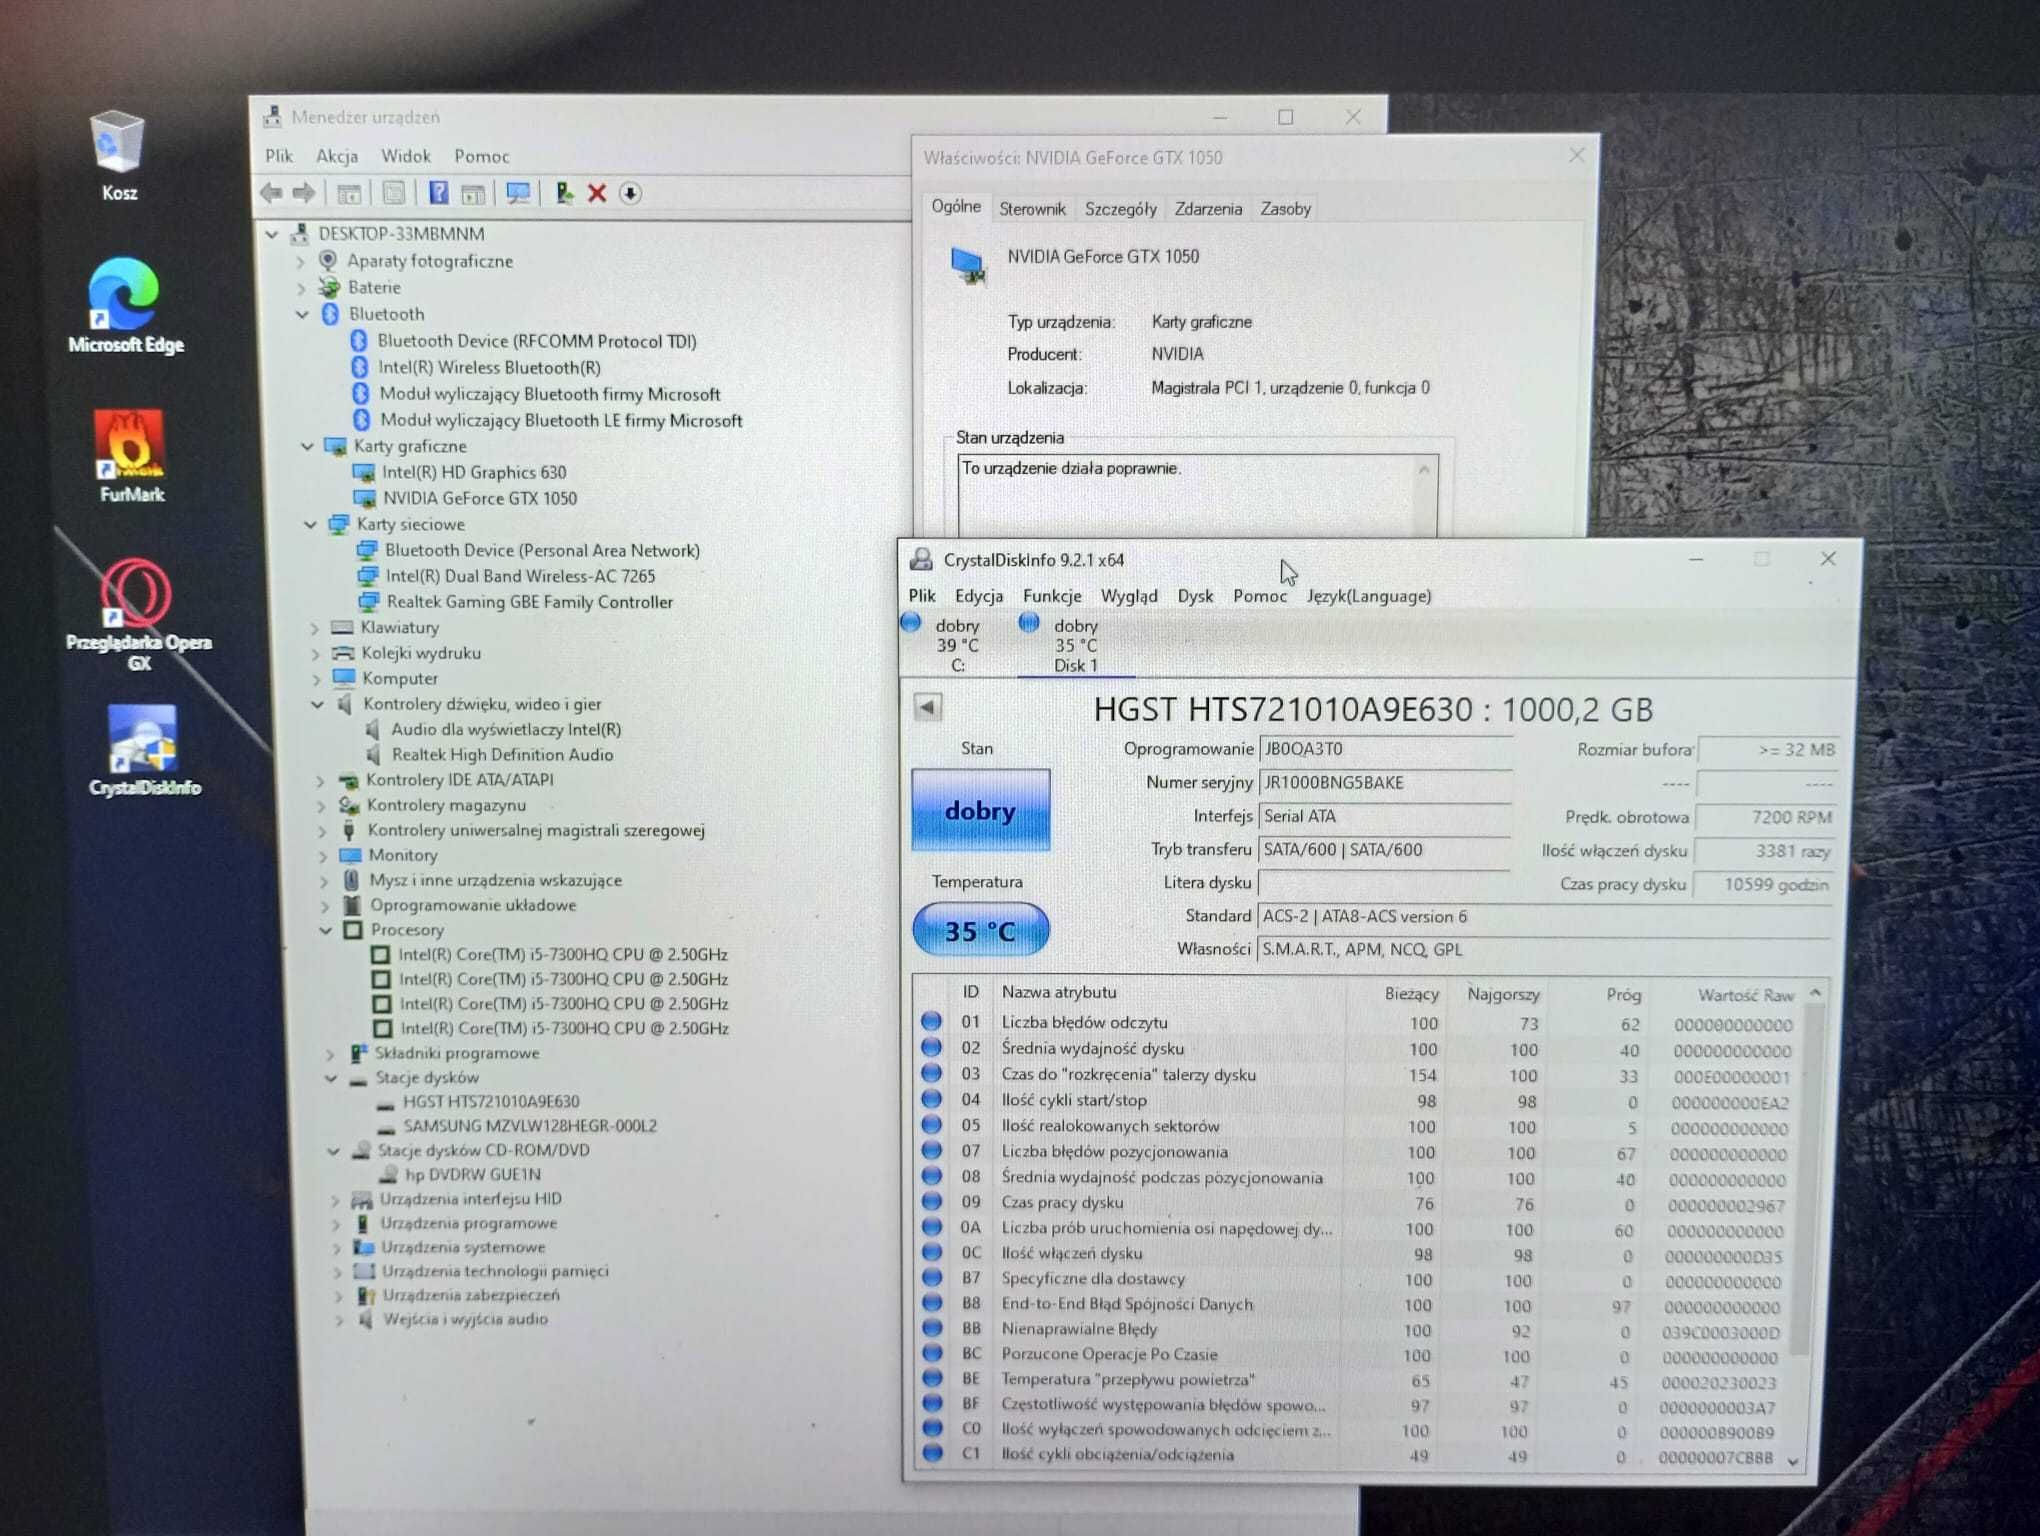
Task: Switch to the Zdarzenia tab in properties
Action: pos(1208,208)
